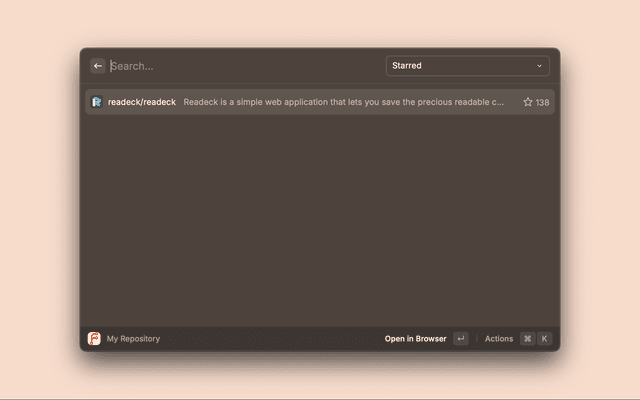
Task: Click the Enter key icon
Action: pyautogui.click(x=460, y=339)
